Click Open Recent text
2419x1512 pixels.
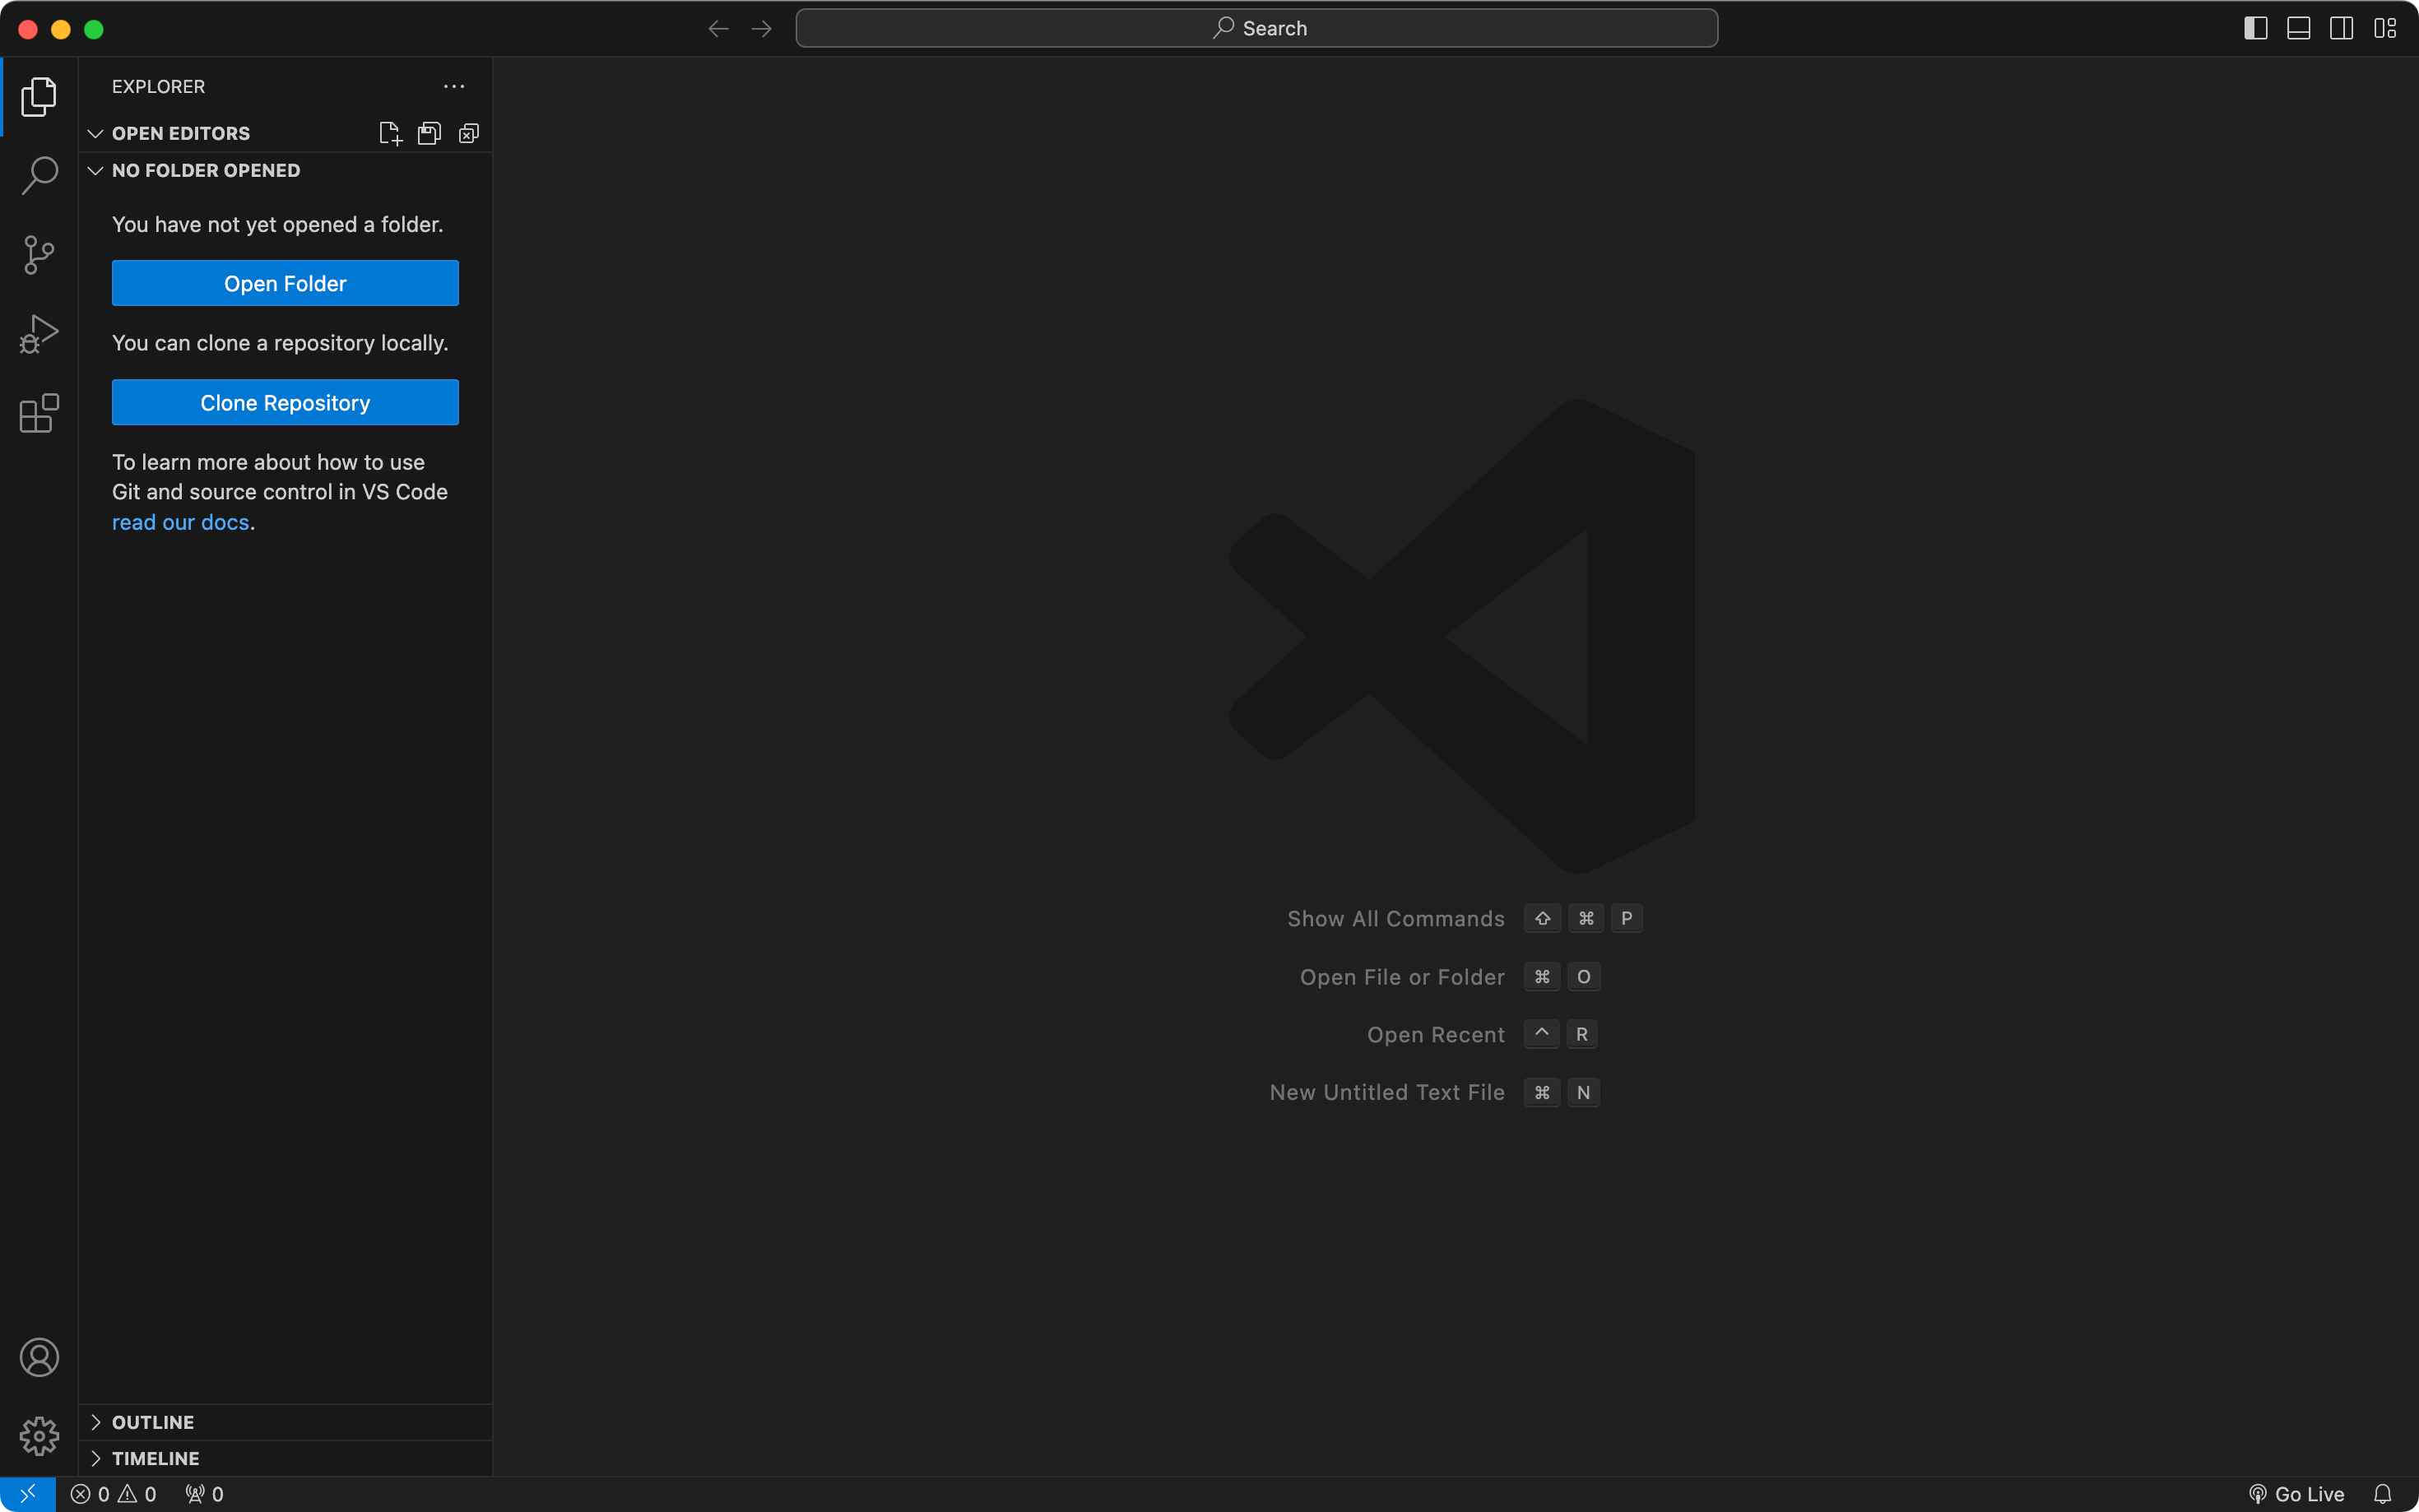[x=1435, y=1034]
